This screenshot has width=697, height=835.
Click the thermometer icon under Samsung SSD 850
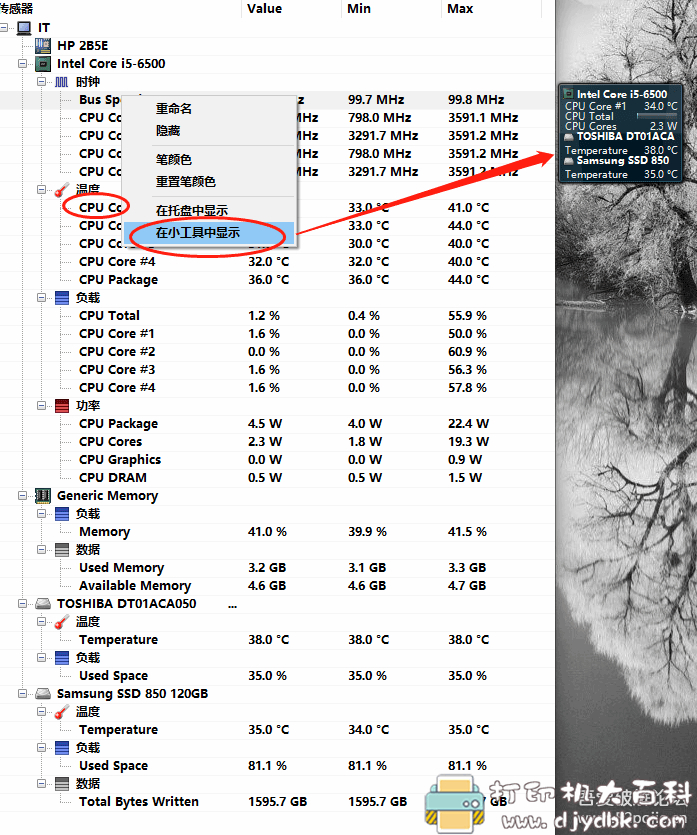[62, 711]
